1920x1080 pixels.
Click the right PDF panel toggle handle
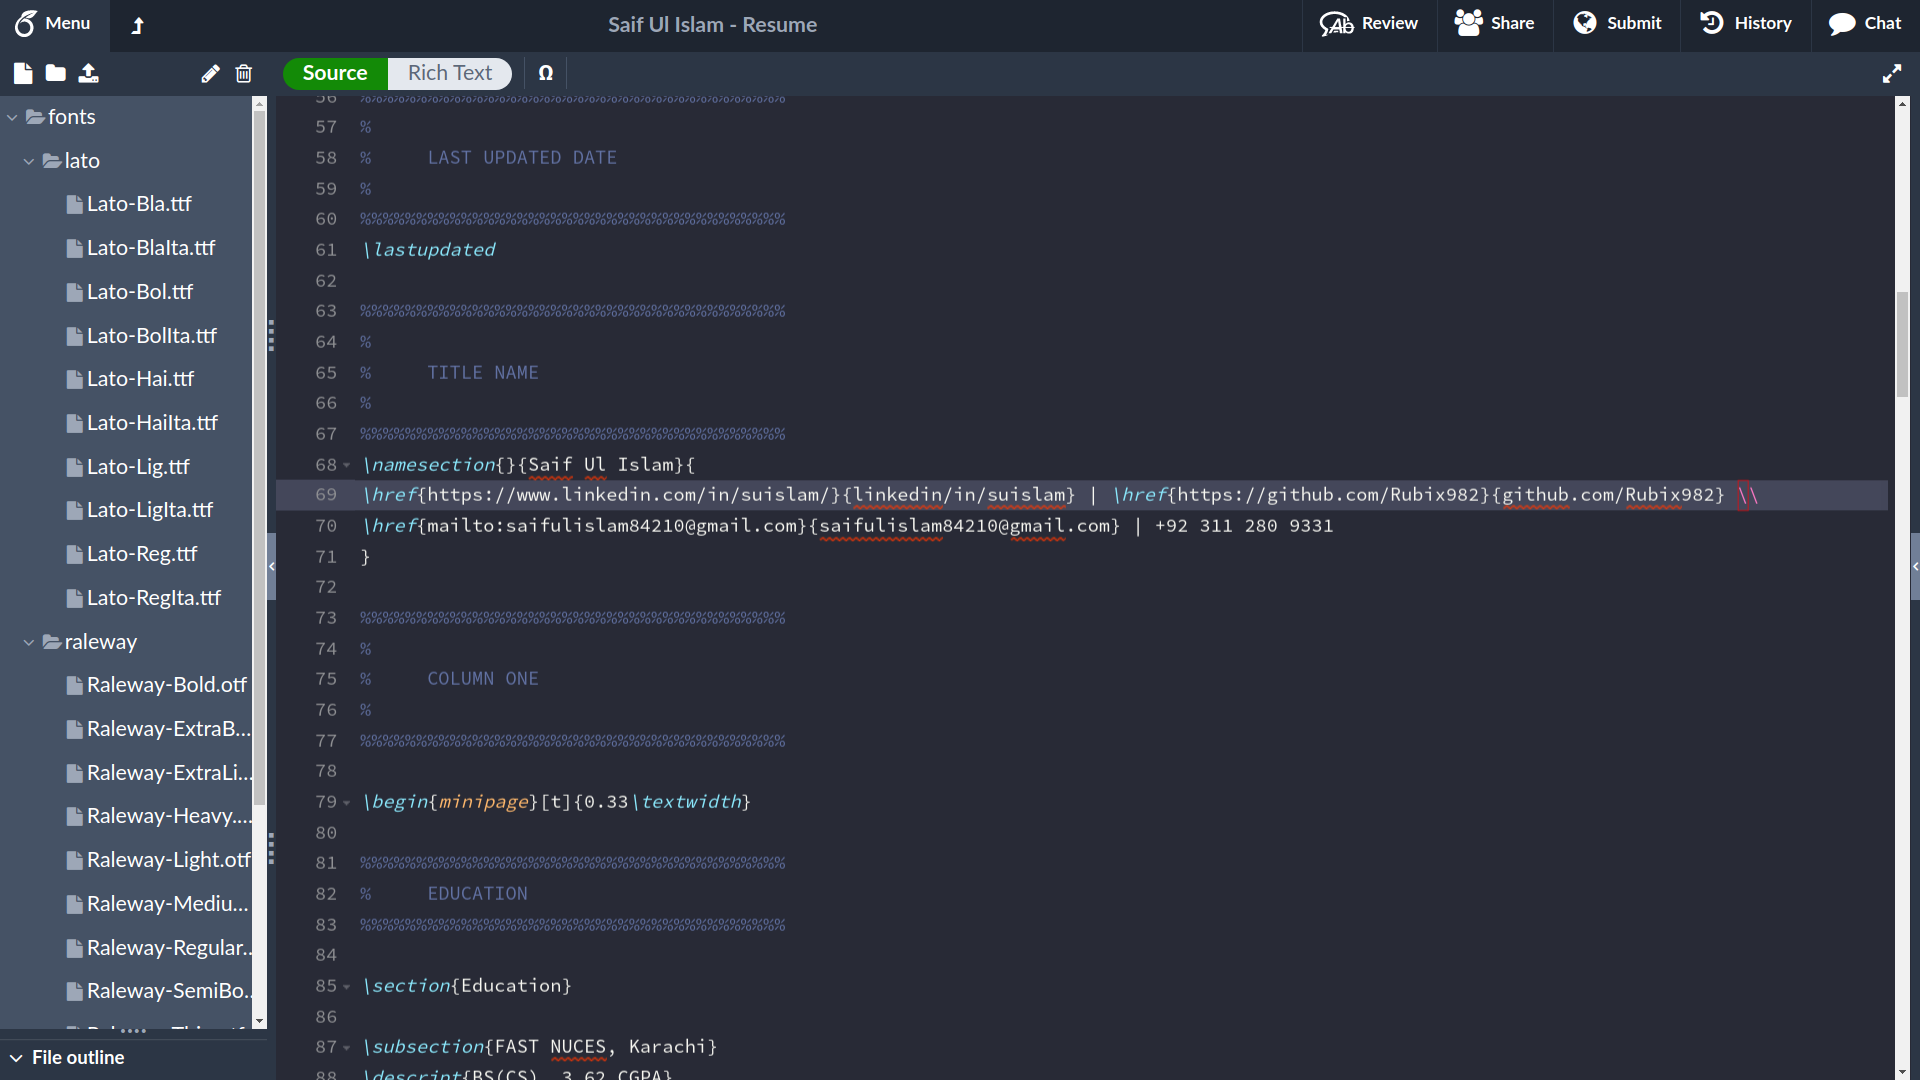point(1915,566)
